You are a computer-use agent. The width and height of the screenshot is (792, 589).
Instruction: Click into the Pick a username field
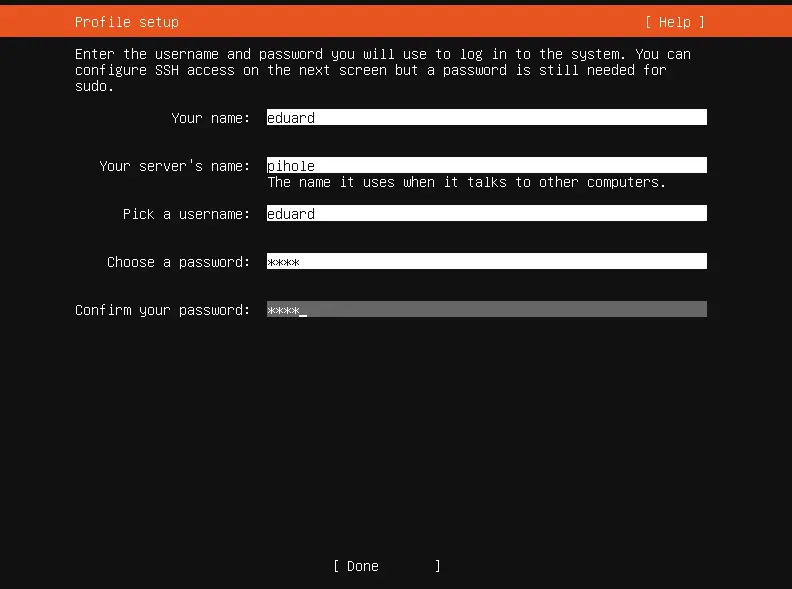click(486, 214)
